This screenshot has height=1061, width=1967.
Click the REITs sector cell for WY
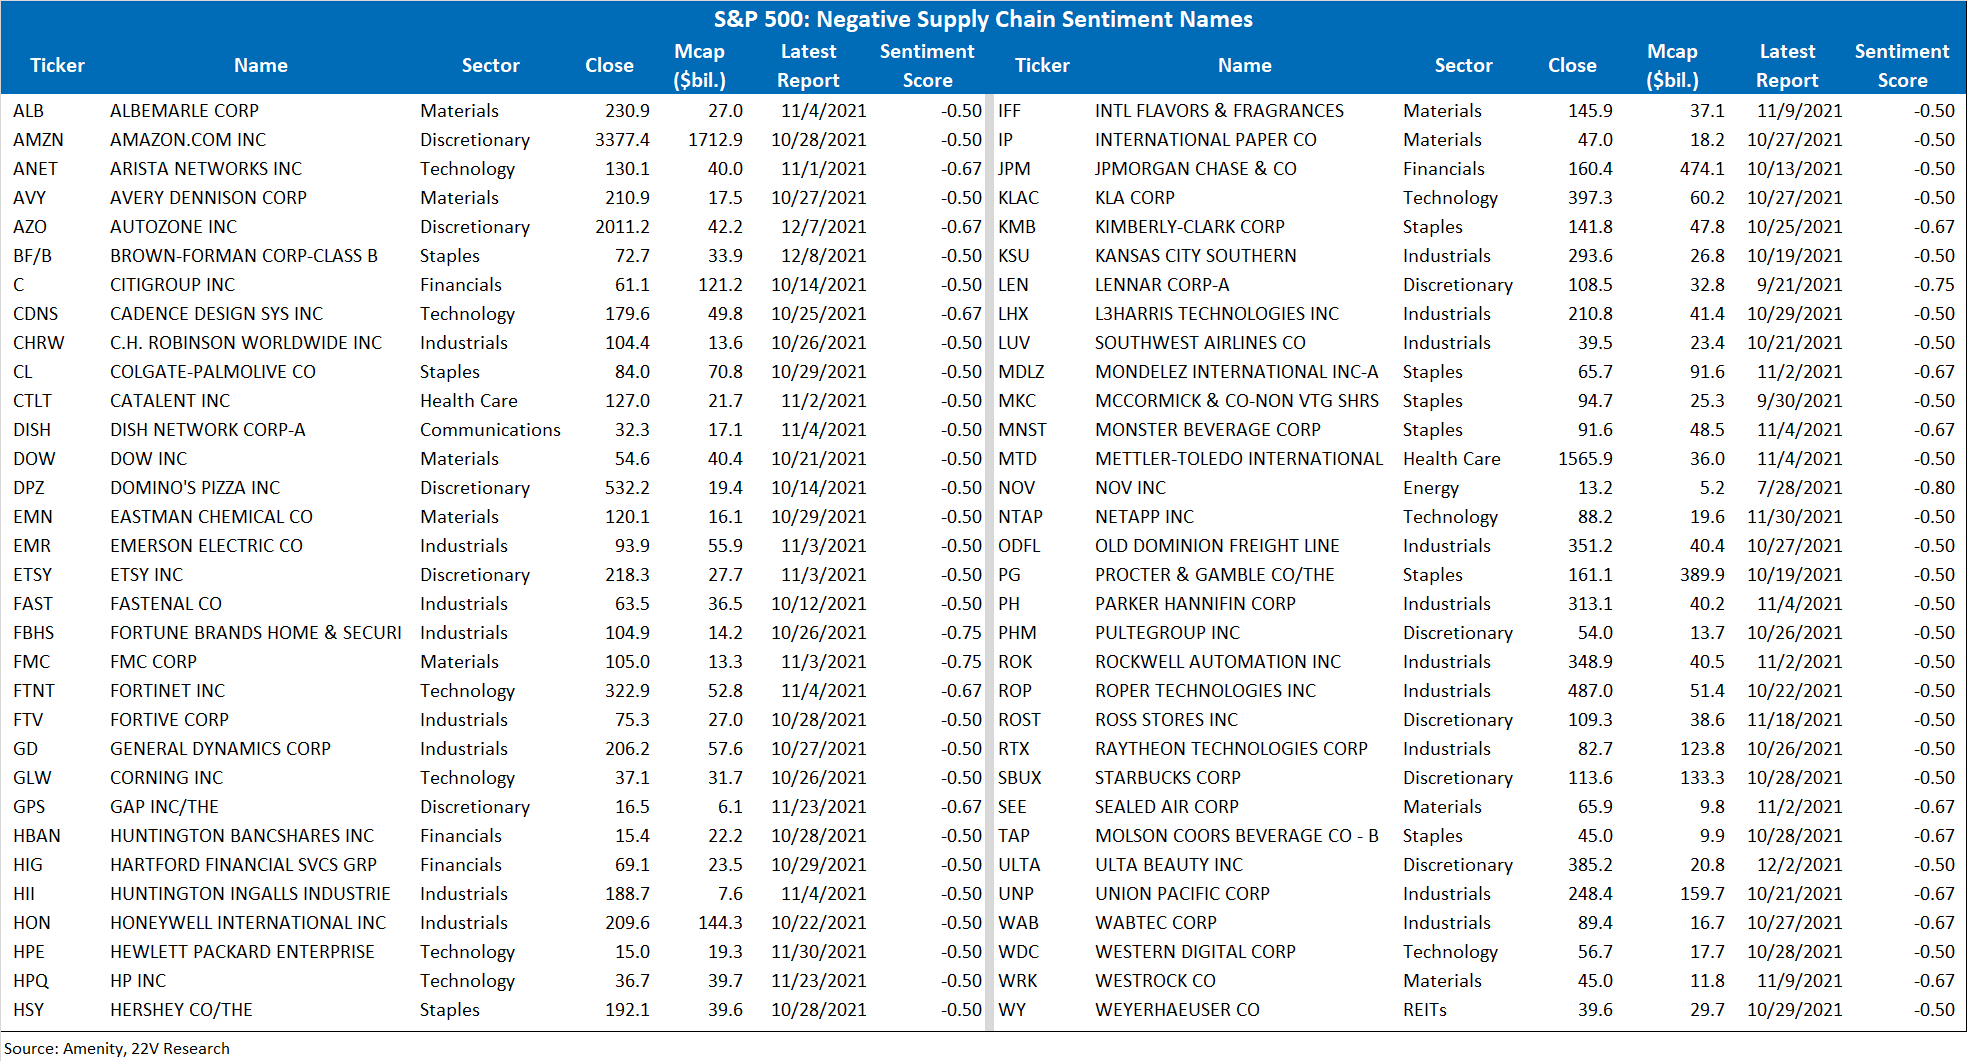pyautogui.click(x=1424, y=1010)
